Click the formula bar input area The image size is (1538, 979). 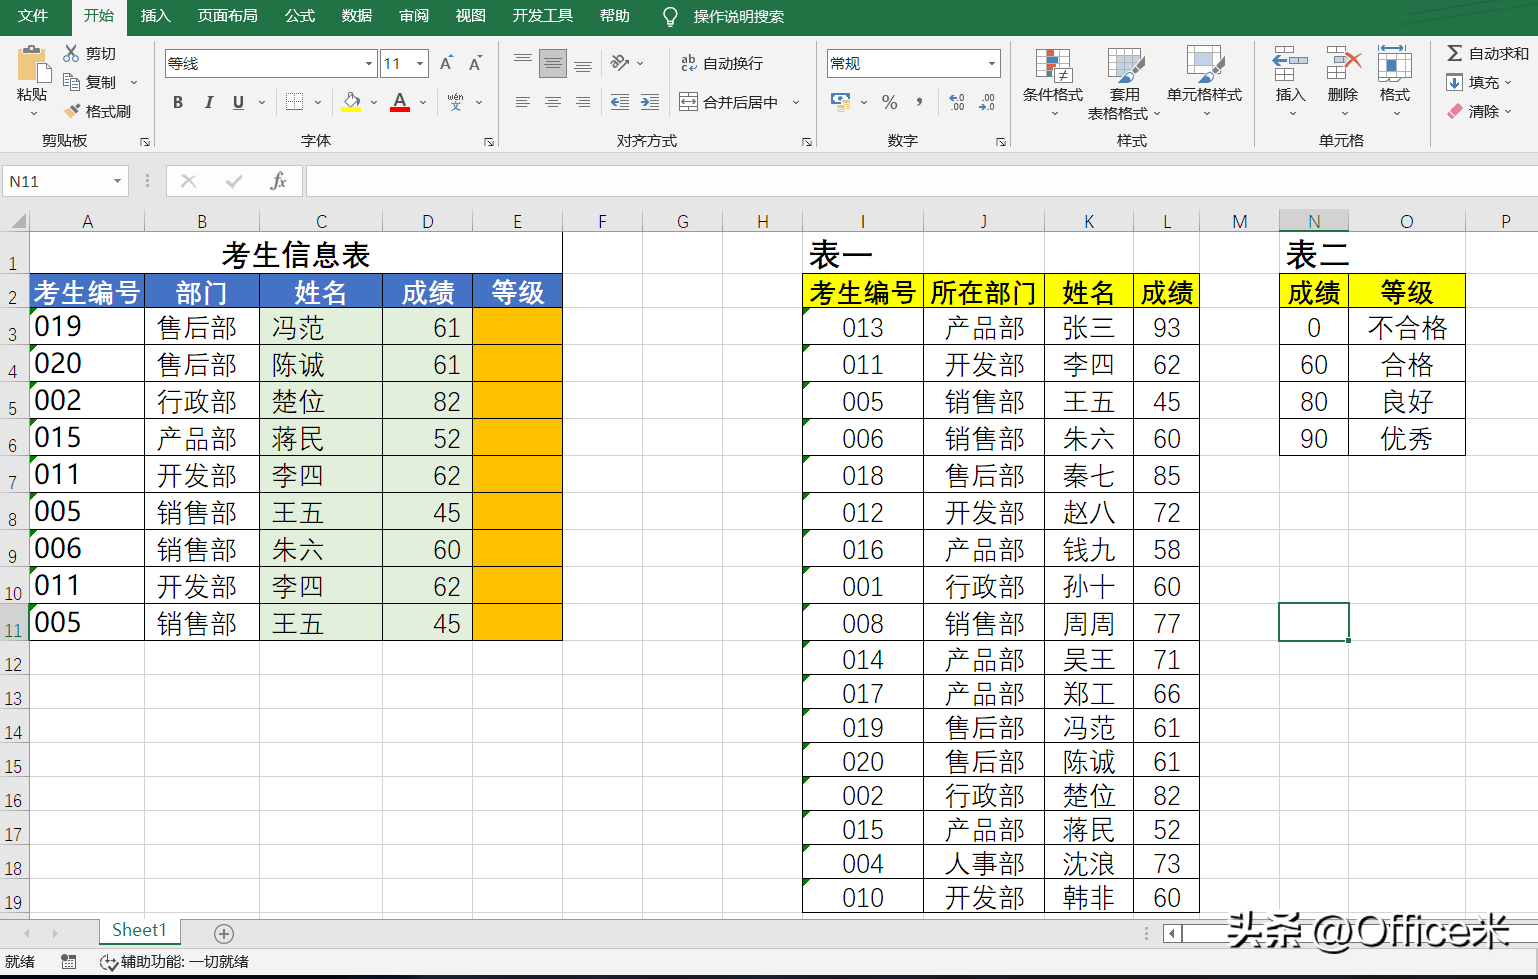(x=921, y=181)
